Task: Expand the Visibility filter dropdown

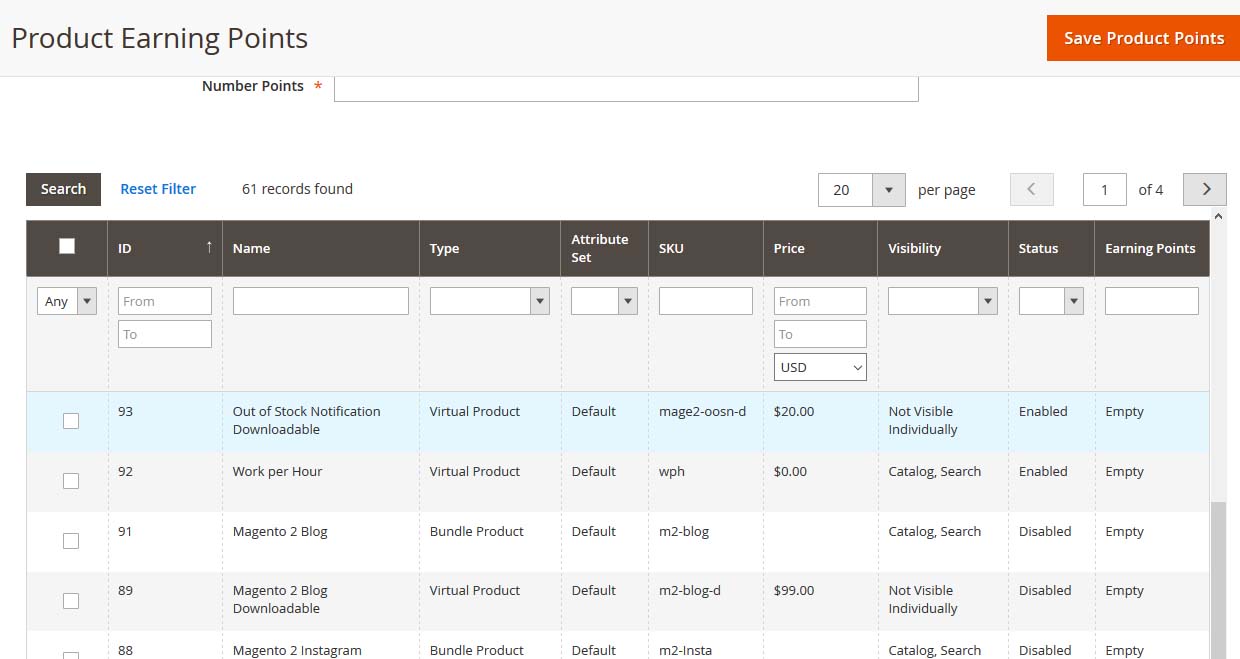Action: tap(942, 301)
